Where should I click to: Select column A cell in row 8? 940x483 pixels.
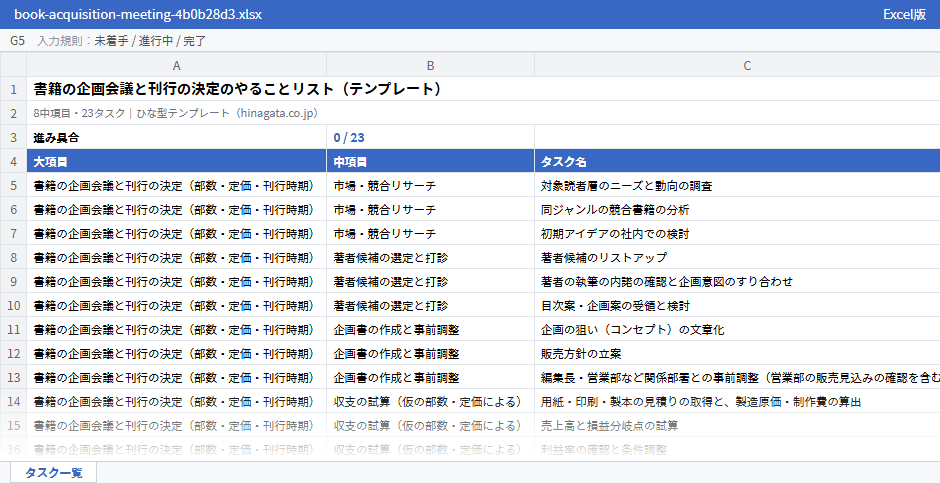click(176, 257)
